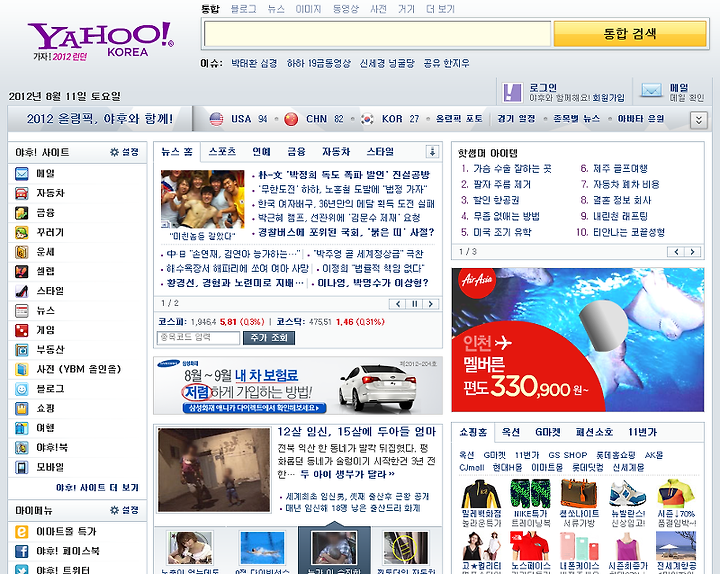Open the YBM dictionary book icon

[x=22, y=369]
